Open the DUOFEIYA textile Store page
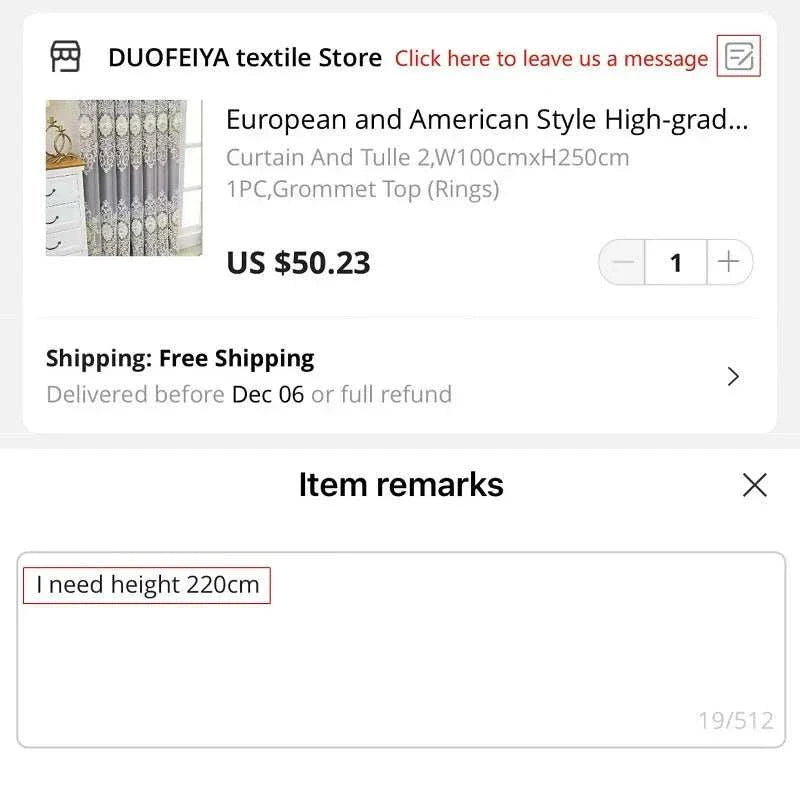Image resolution: width=800 pixels, height=788 pixels. pyautogui.click(x=245, y=58)
